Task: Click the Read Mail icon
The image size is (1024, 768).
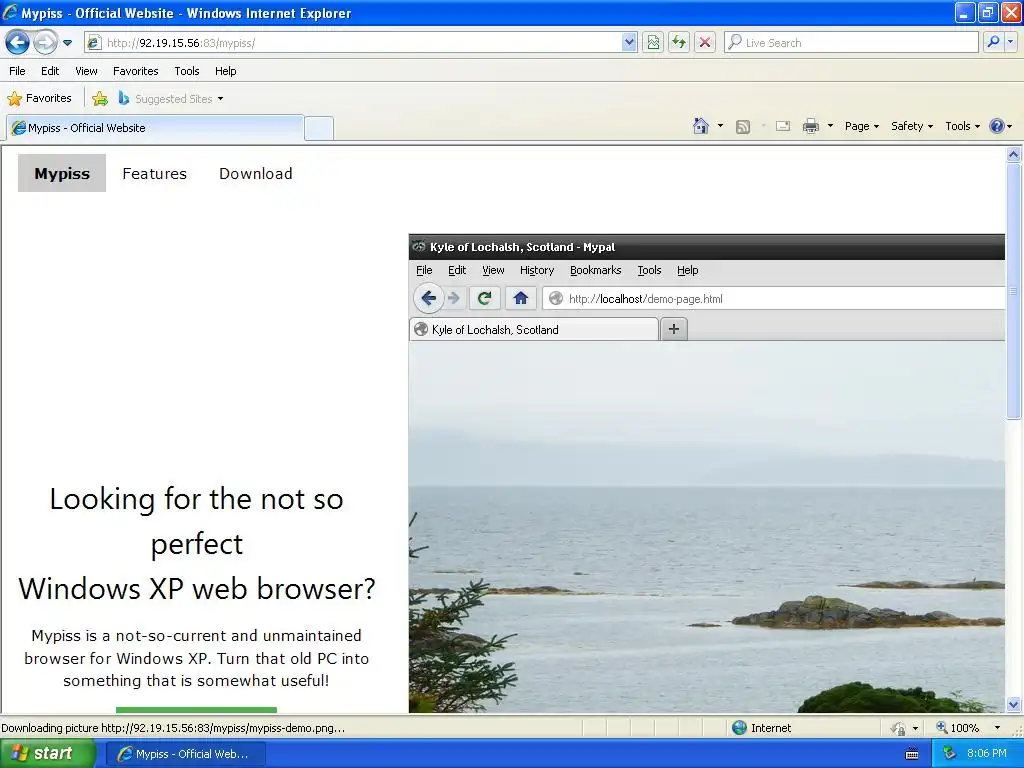Action: (783, 126)
